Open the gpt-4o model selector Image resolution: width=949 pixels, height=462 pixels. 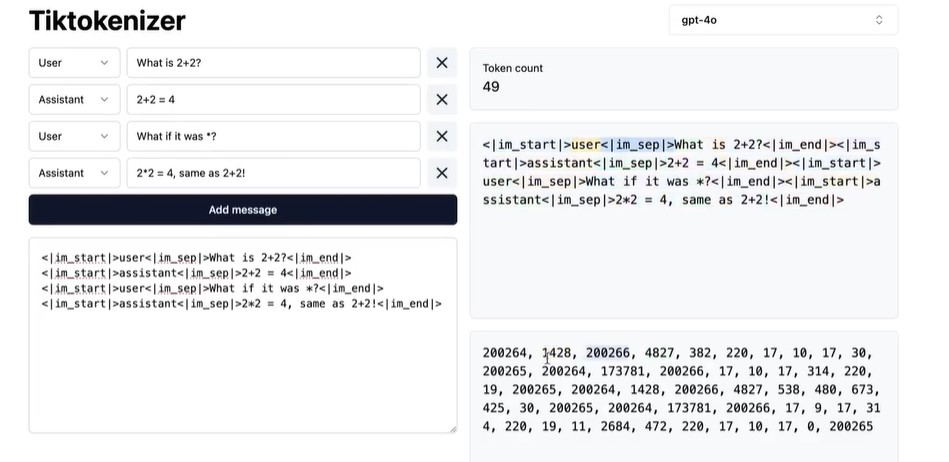click(x=783, y=20)
